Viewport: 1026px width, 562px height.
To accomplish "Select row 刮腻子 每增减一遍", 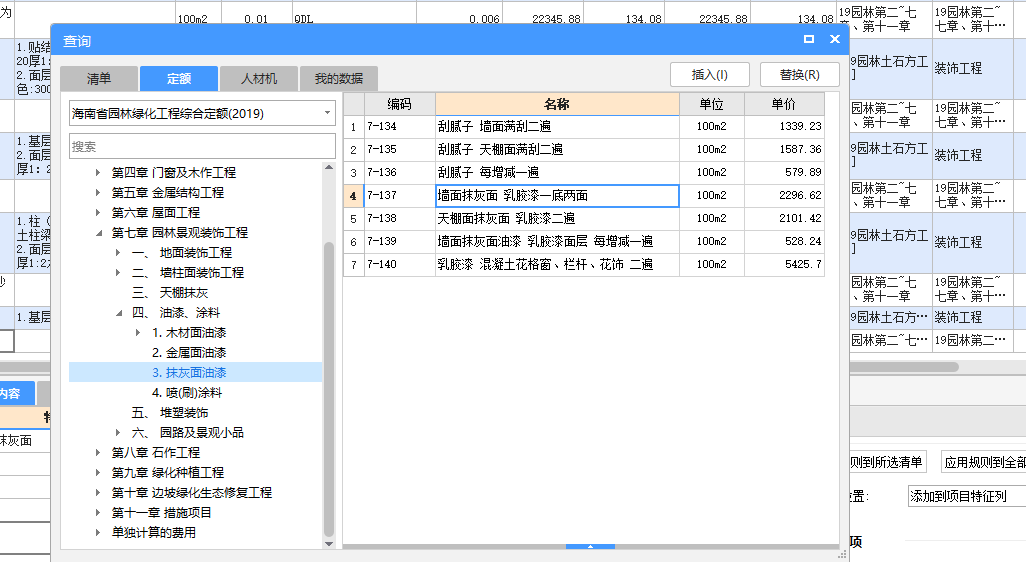I will coord(584,172).
